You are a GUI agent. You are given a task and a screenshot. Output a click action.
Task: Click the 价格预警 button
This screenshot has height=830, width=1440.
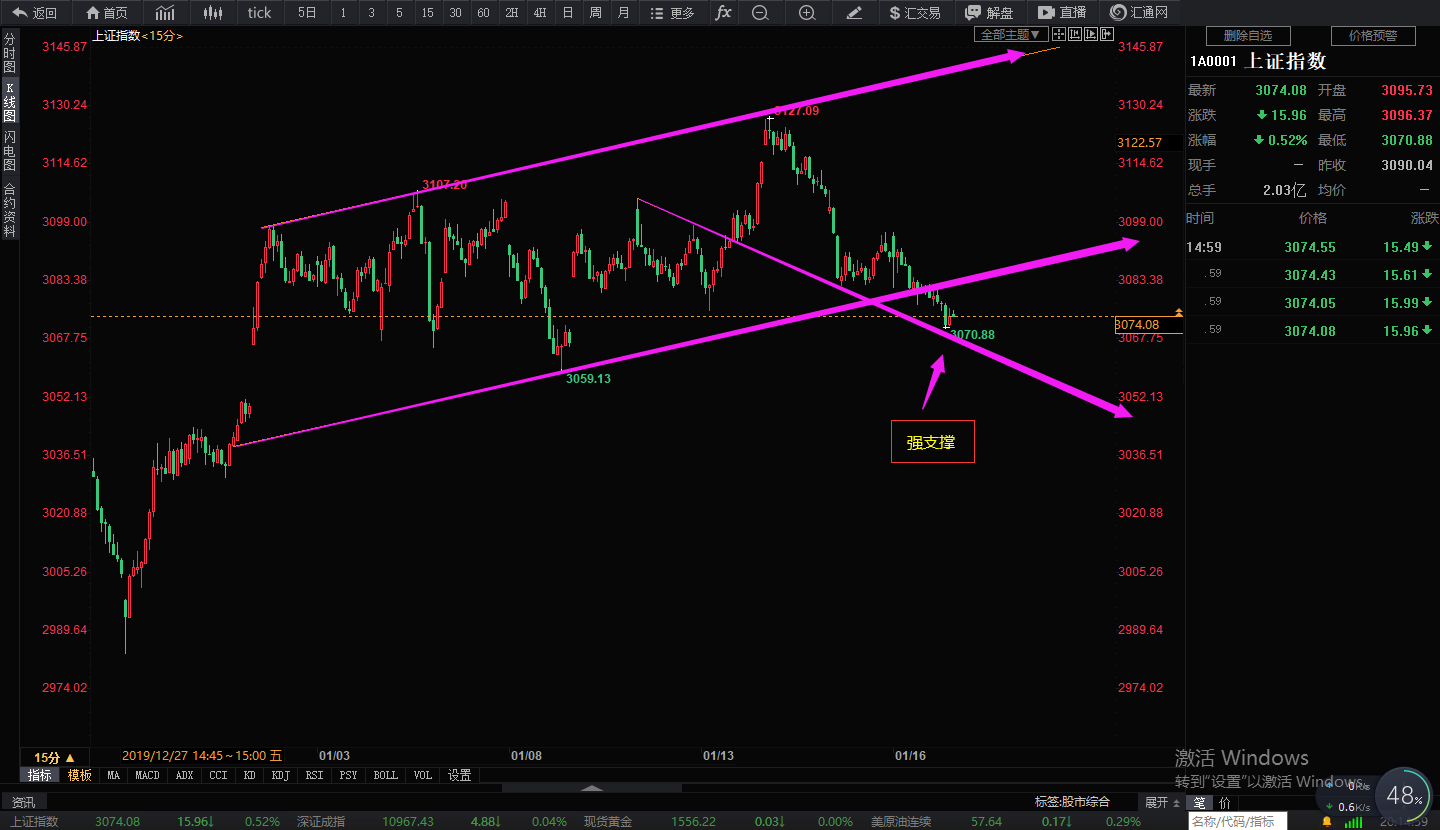coord(1372,36)
